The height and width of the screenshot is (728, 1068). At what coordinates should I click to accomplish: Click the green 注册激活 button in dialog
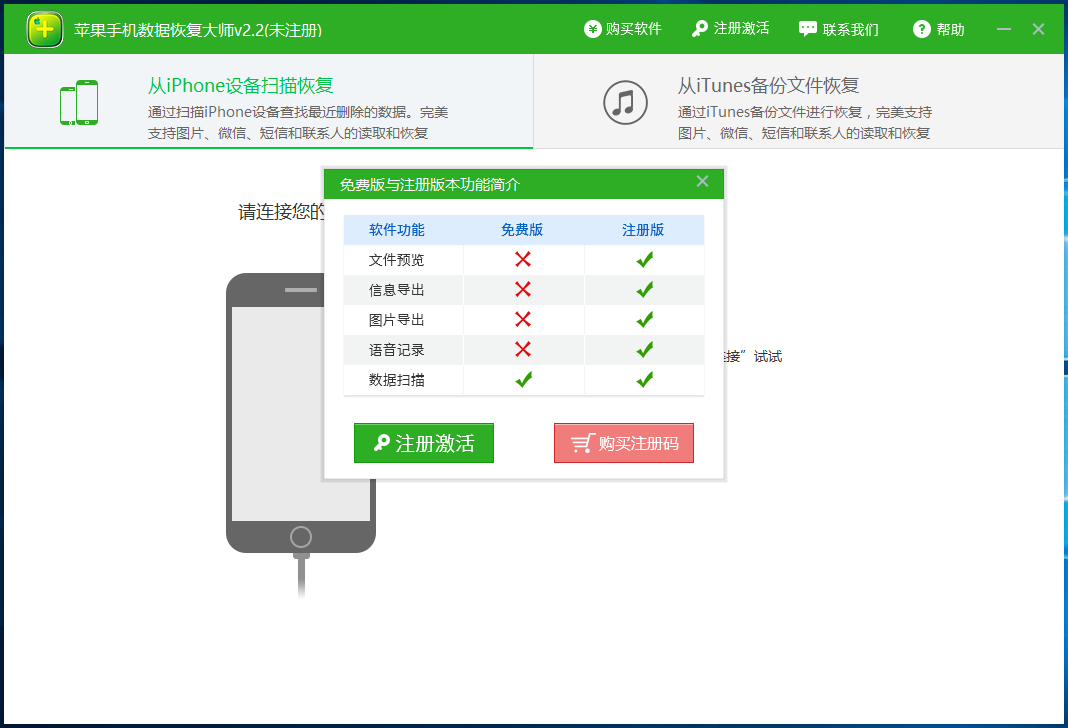[x=424, y=443]
